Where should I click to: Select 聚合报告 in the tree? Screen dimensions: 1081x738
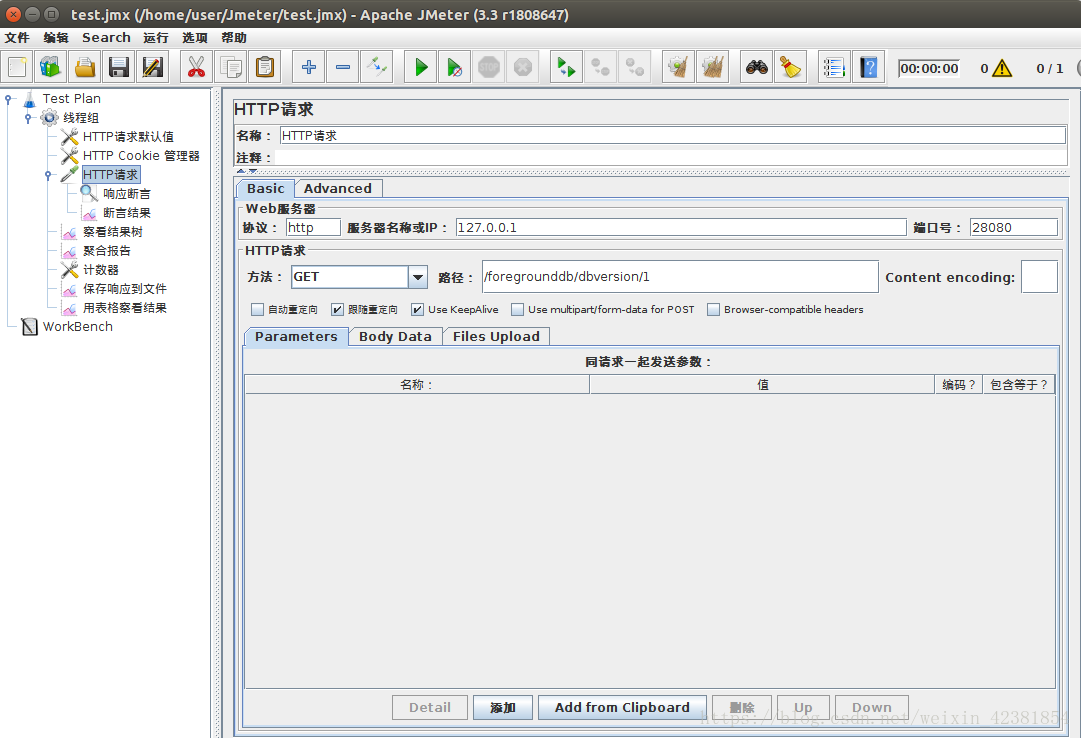pos(107,251)
